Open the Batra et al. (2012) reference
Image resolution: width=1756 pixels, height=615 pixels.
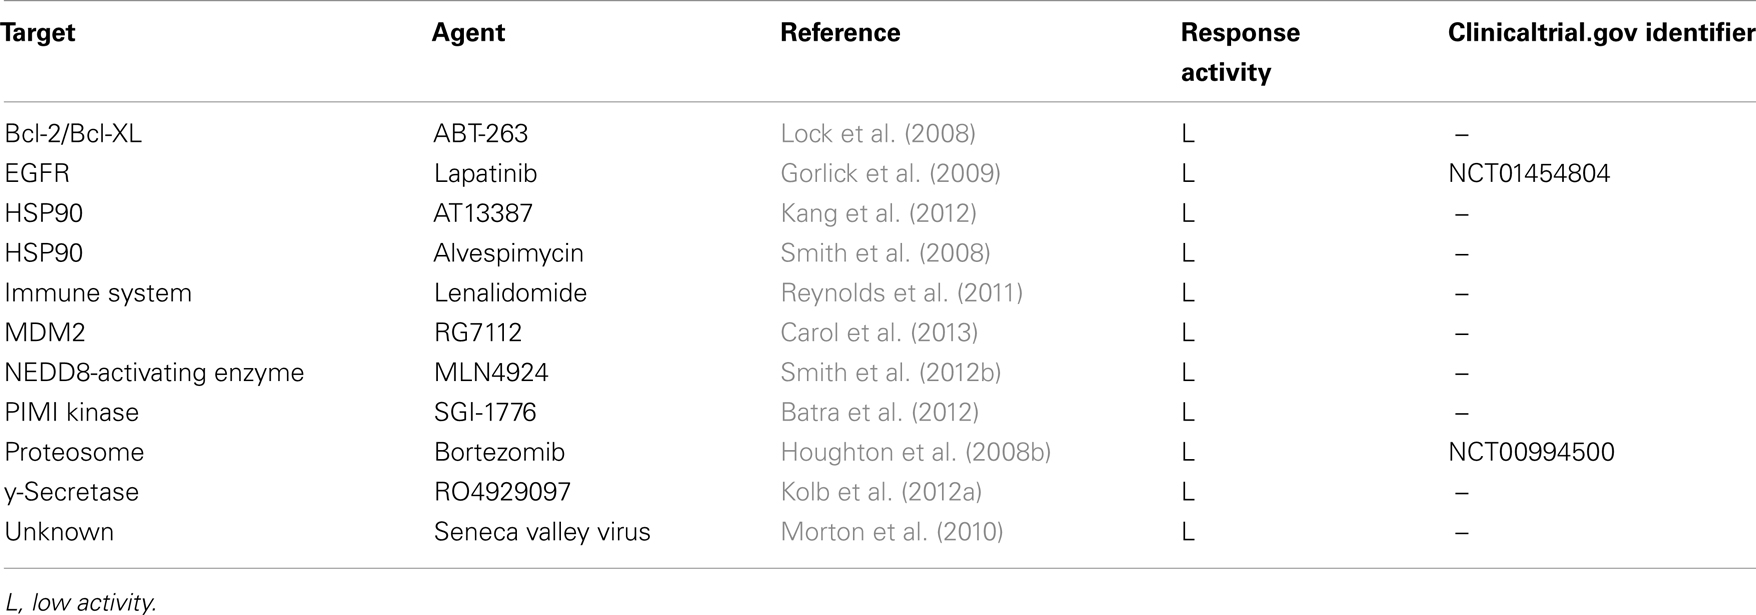click(879, 412)
